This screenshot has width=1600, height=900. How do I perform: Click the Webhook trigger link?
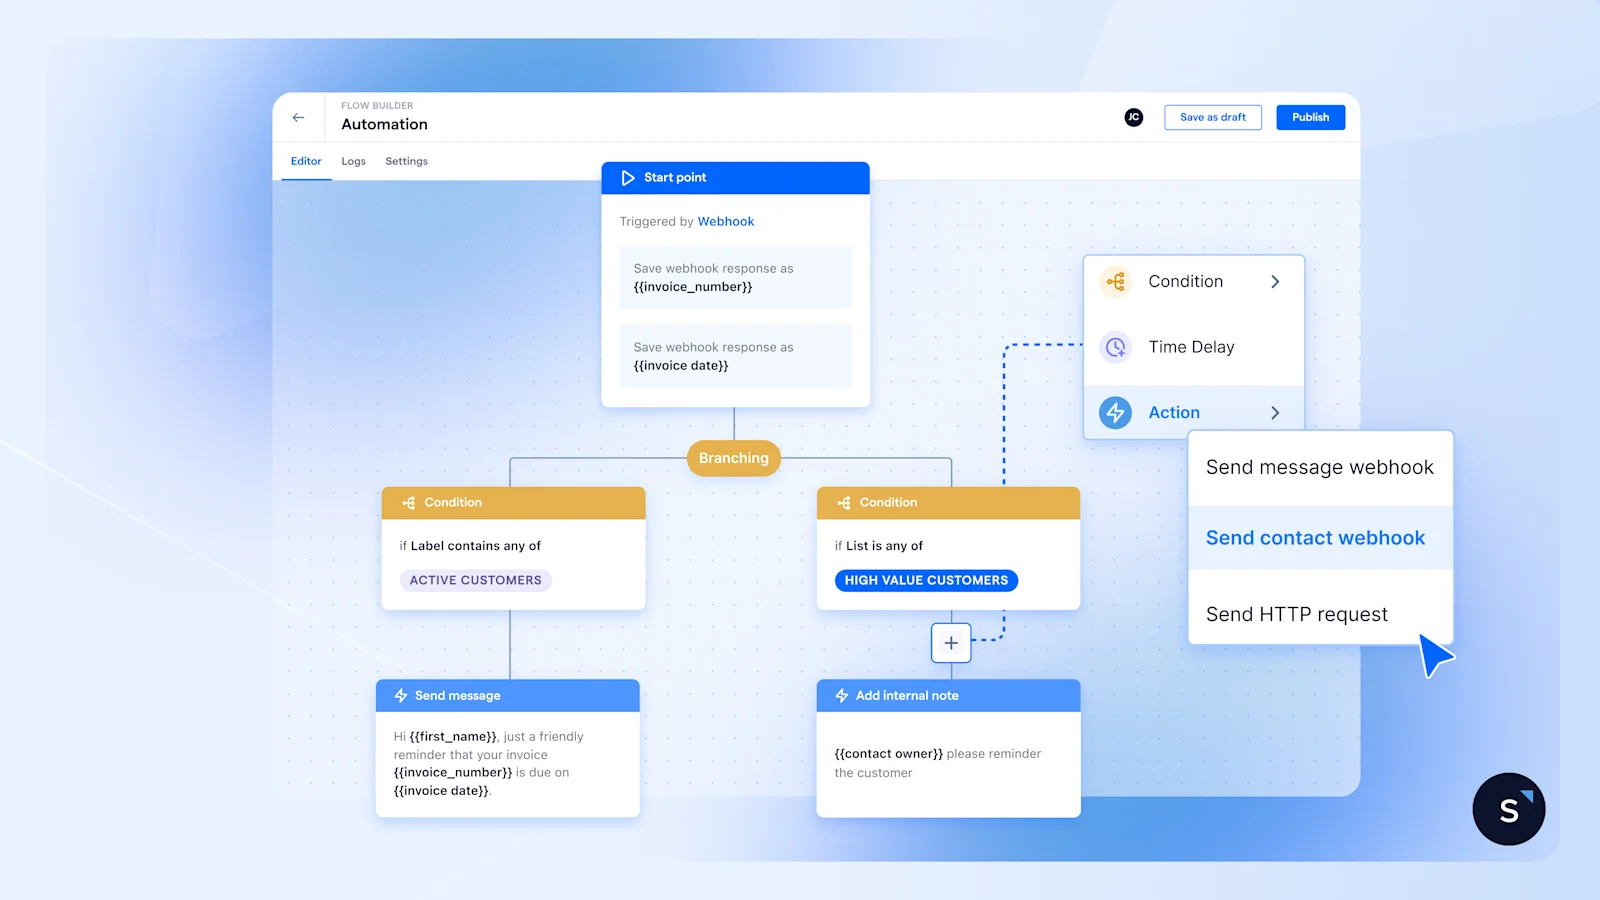726,221
